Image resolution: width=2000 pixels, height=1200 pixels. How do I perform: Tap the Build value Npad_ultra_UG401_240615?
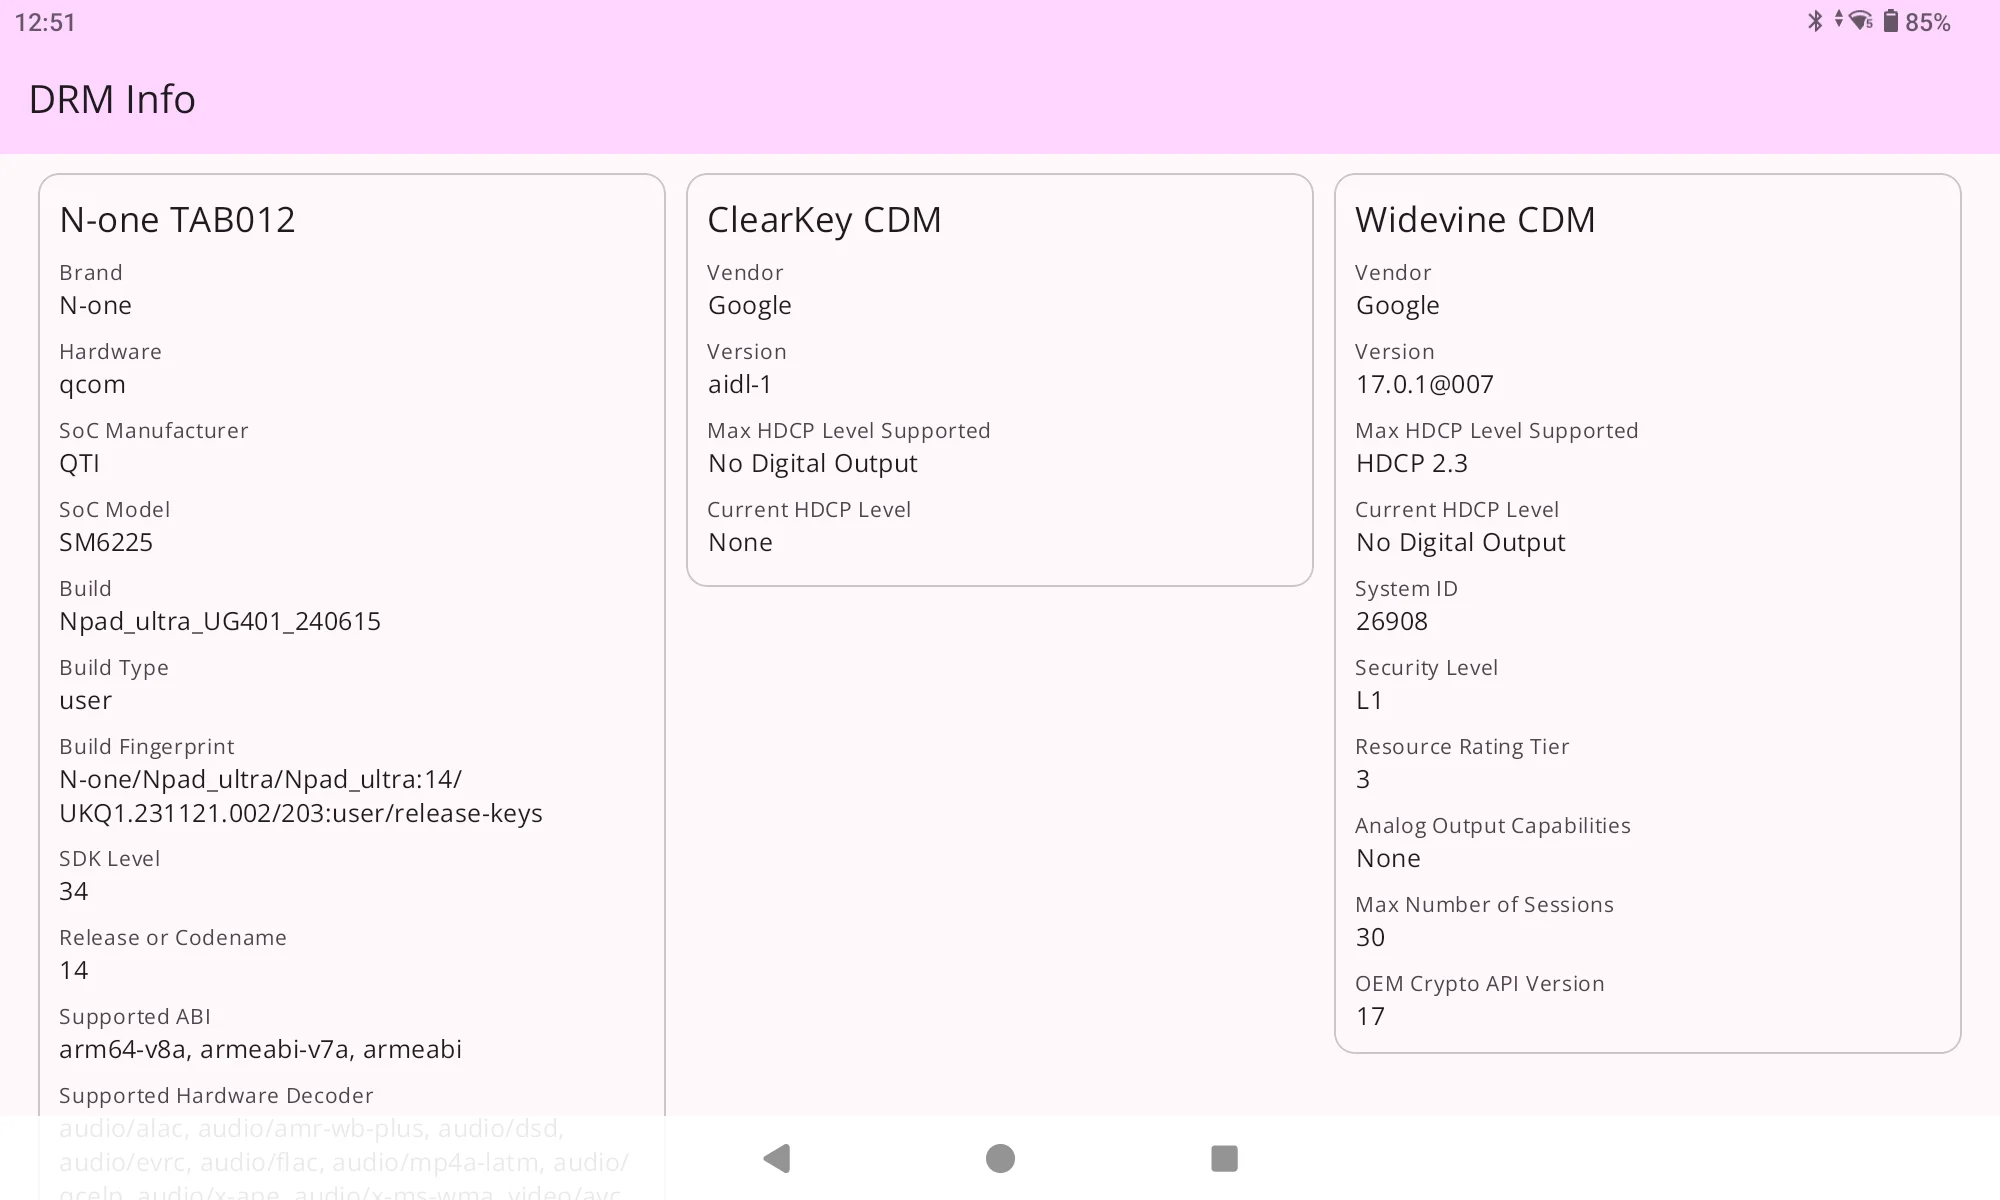pyautogui.click(x=220, y=621)
